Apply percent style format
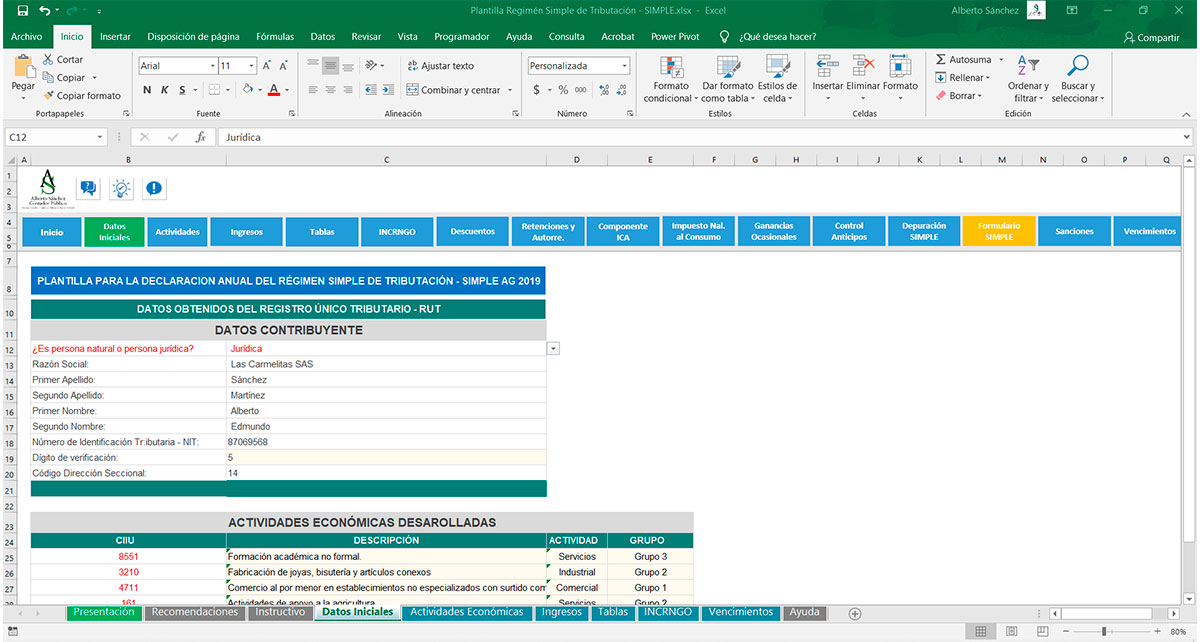Screen dimensions: 1200x642 pyautogui.click(x=564, y=90)
